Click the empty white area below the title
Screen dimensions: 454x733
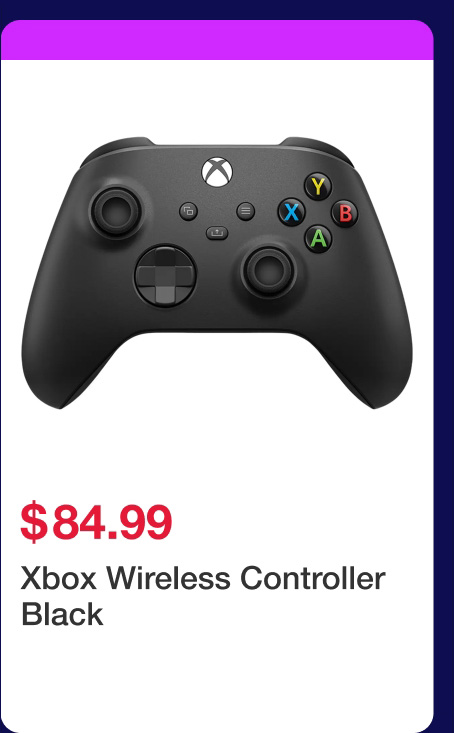tap(217, 678)
